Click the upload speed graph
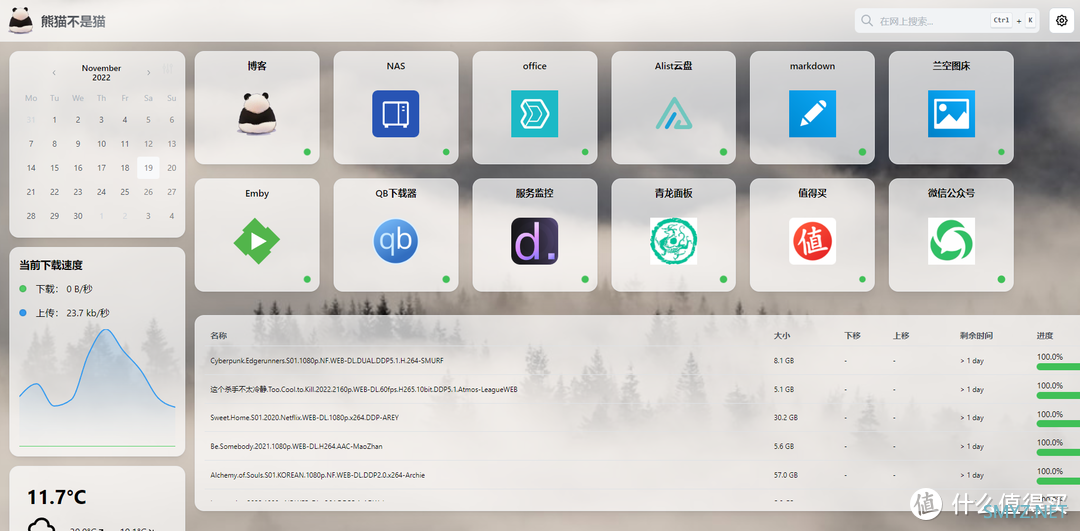 pyautogui.click(x=97, y=388)
